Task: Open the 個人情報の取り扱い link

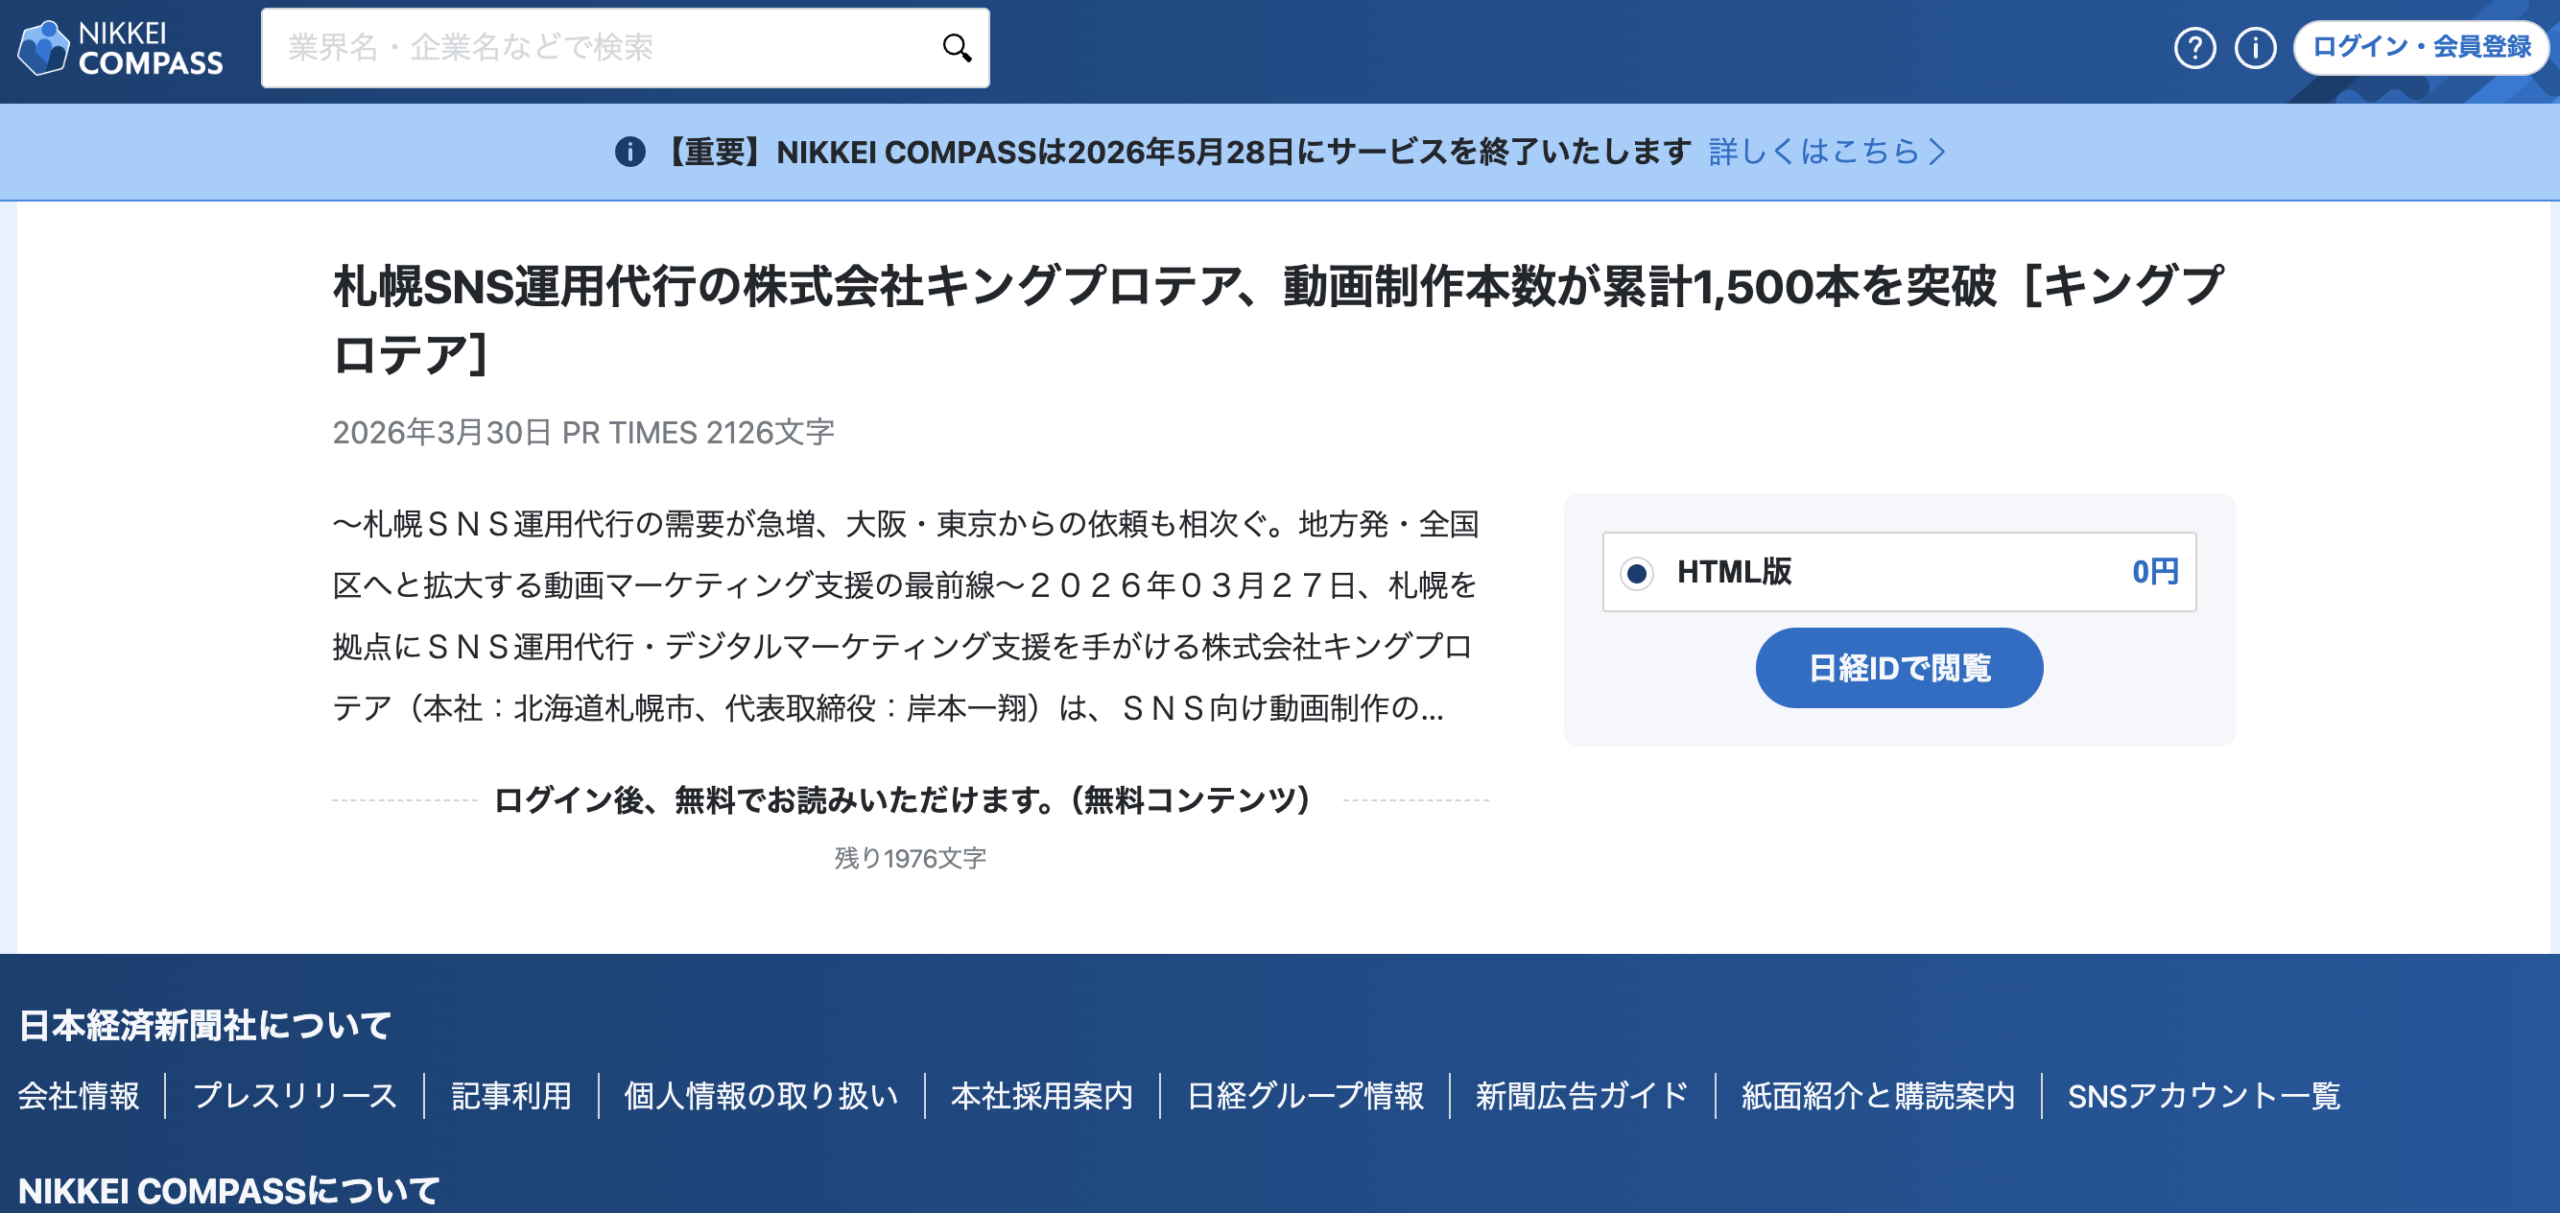Action: [x=761, y=1096]
